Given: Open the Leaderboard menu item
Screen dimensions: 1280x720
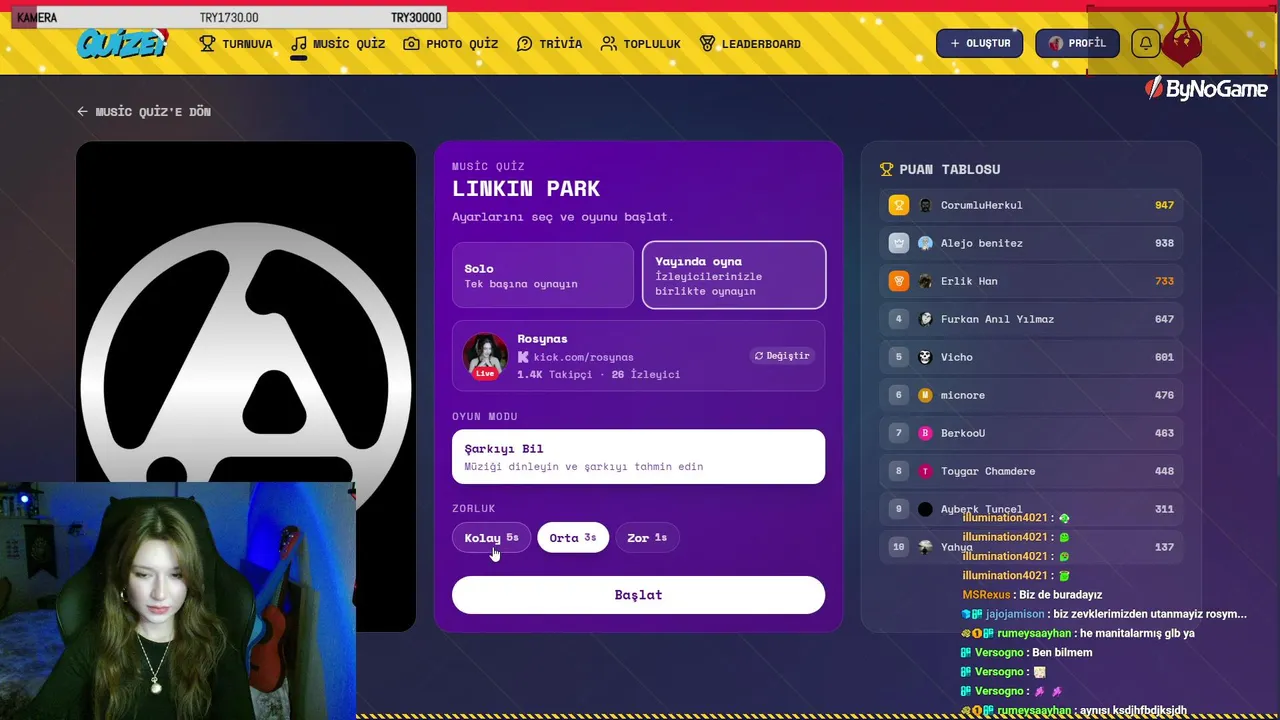Looking at the screenshot, I should tap(750, 44).
